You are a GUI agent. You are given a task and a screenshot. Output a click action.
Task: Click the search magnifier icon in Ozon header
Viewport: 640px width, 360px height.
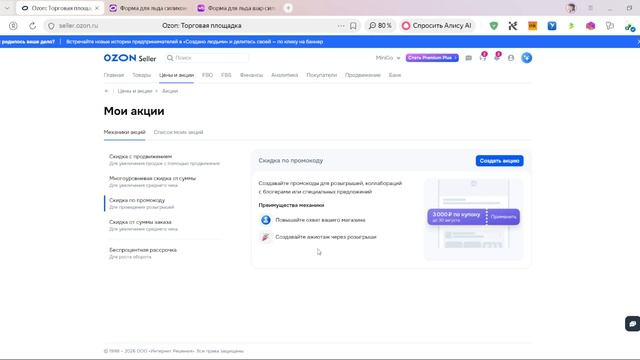click(170, 58)
